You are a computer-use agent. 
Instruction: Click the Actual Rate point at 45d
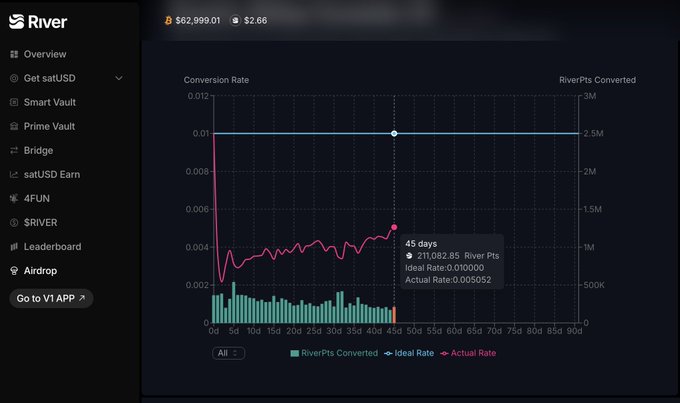click(x=394, y=227)
